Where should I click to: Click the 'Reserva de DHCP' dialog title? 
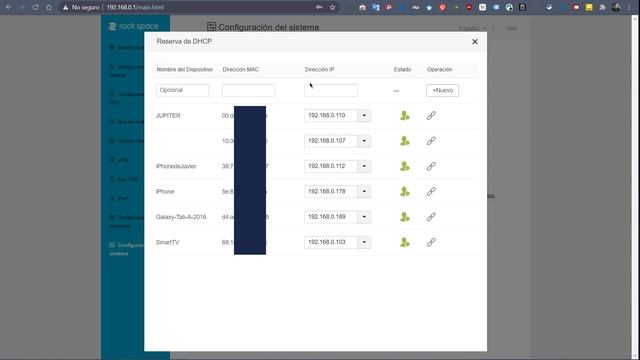click(184, 41)
